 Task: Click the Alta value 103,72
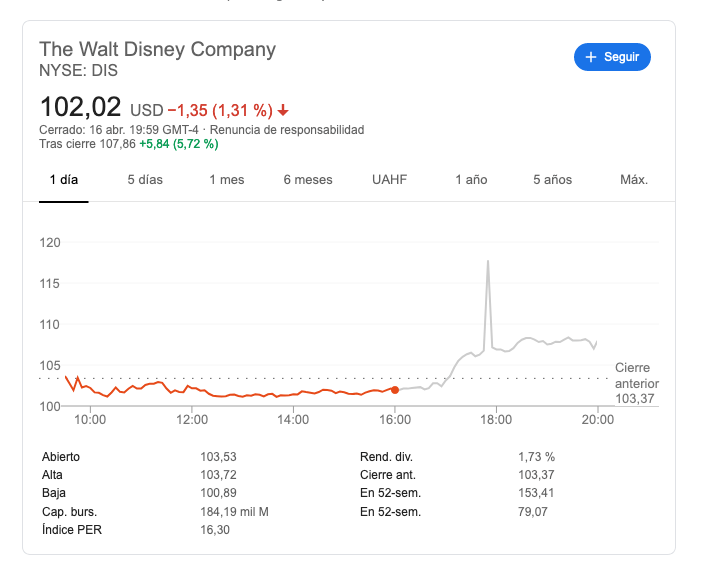coord(218,475)
